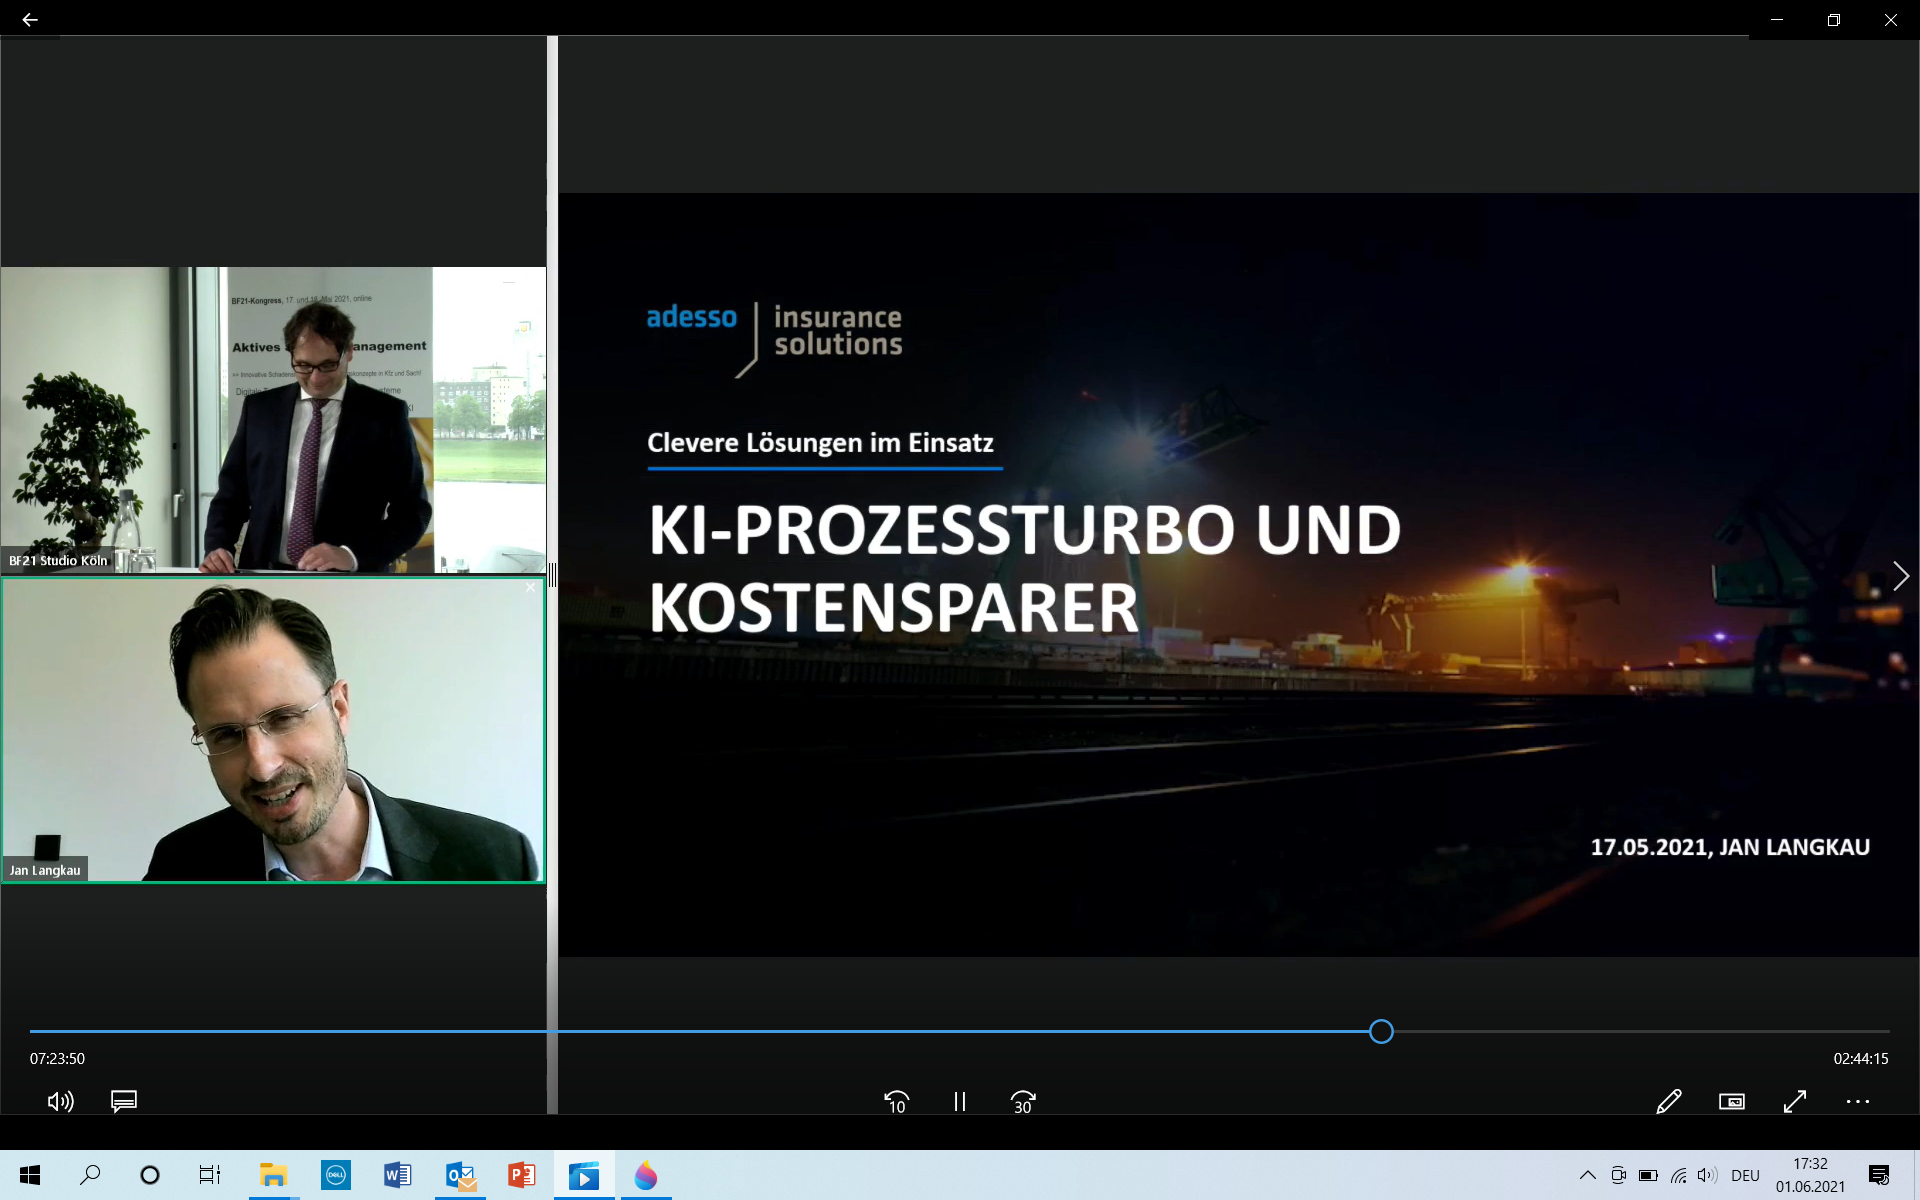Toggle fullscreen with the diagonal arrows icon
This screenshot has height=1200, width=1920.
(1795, 1101)
